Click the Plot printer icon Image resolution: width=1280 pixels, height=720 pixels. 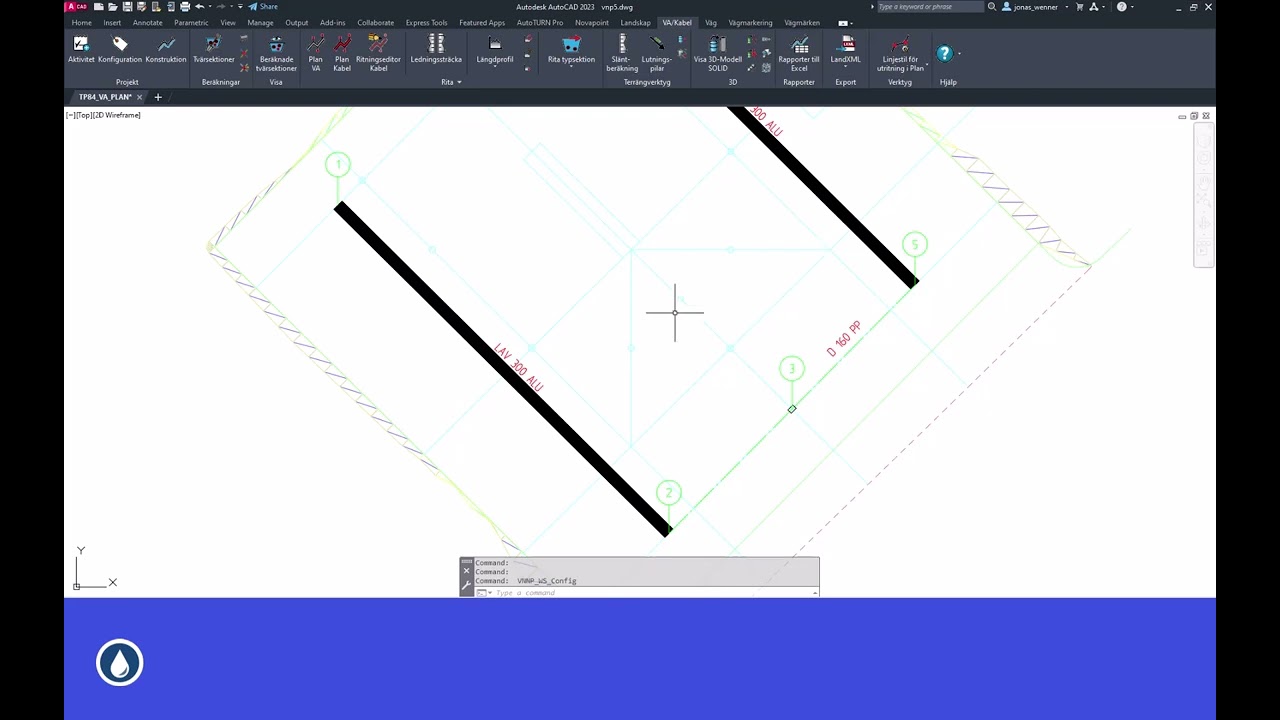pyautogui.click(x=185, y=7)
